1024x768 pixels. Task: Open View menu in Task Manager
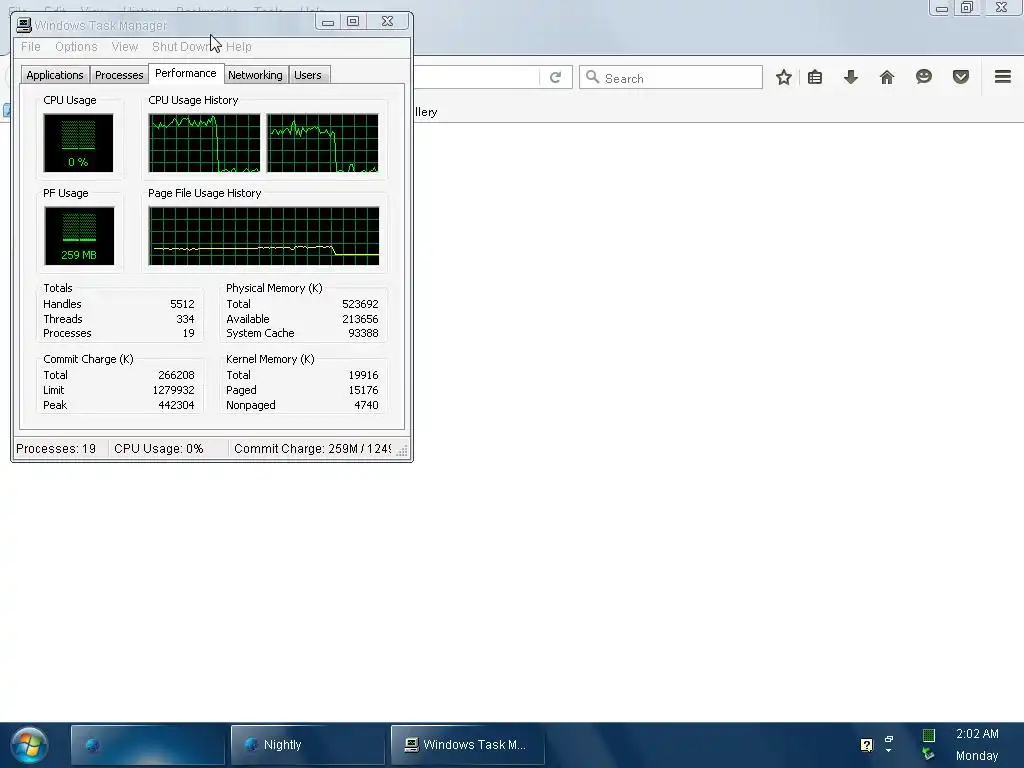pyautogui.click(x=125, y=47)
